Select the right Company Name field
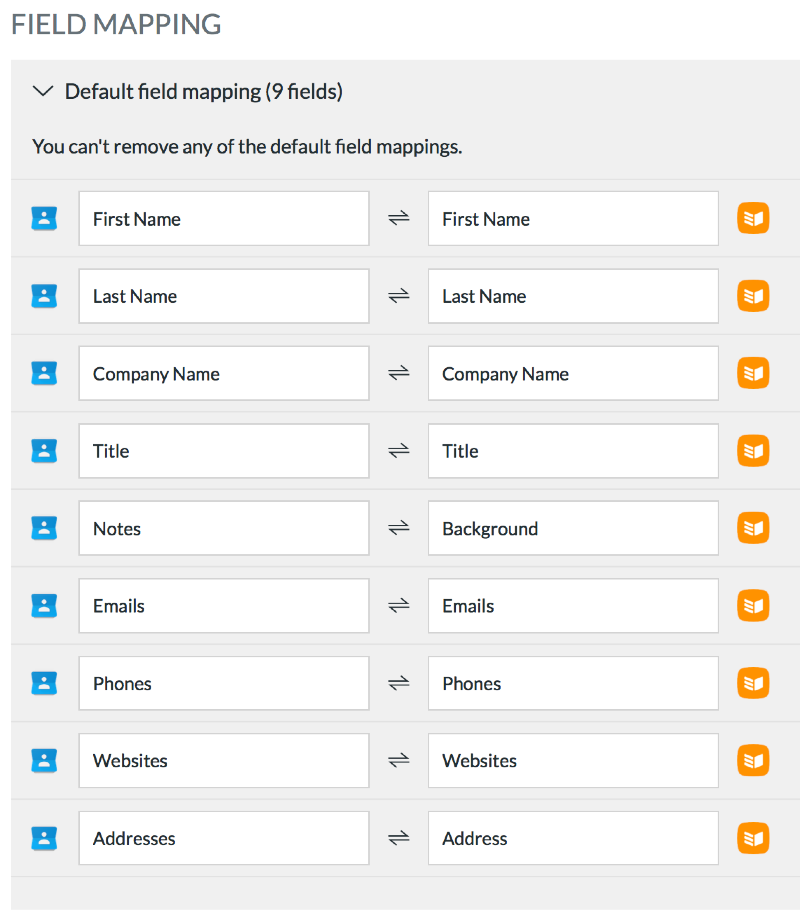800x917 pixels. click(x=573, y=373)
